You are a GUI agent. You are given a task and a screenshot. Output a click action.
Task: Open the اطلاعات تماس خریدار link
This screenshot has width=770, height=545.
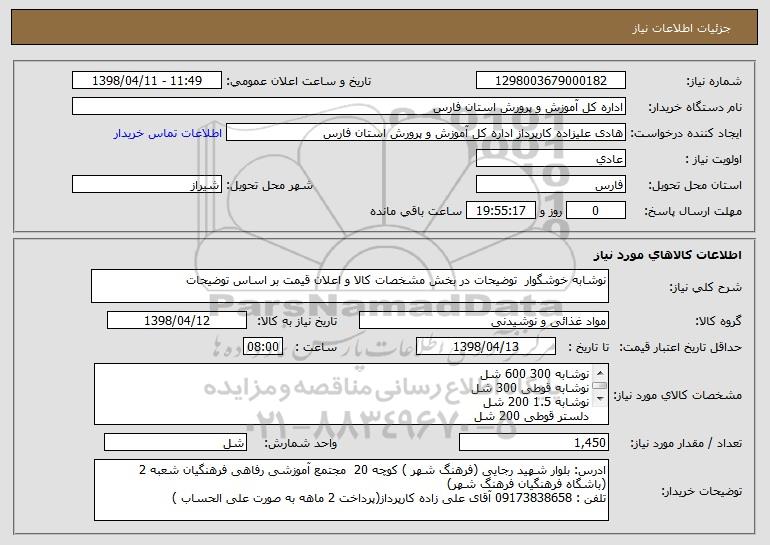pos(168,134)
